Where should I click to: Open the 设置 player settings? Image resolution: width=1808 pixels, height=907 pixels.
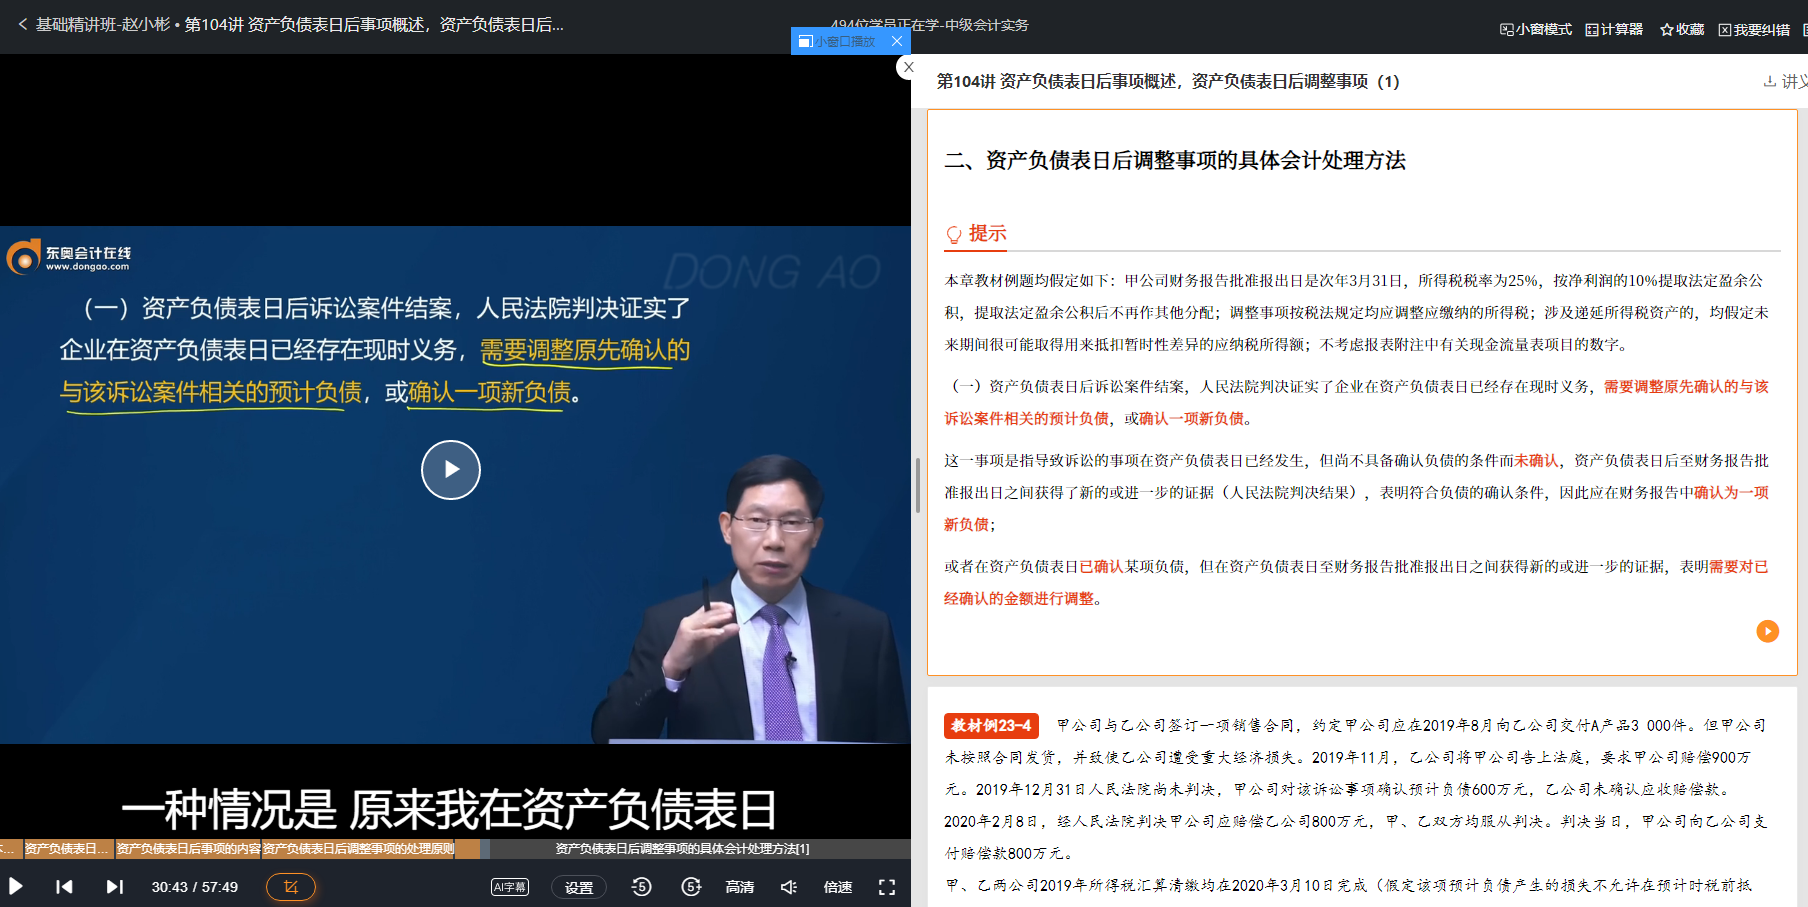pyautogui.click(x=579, y=886)
